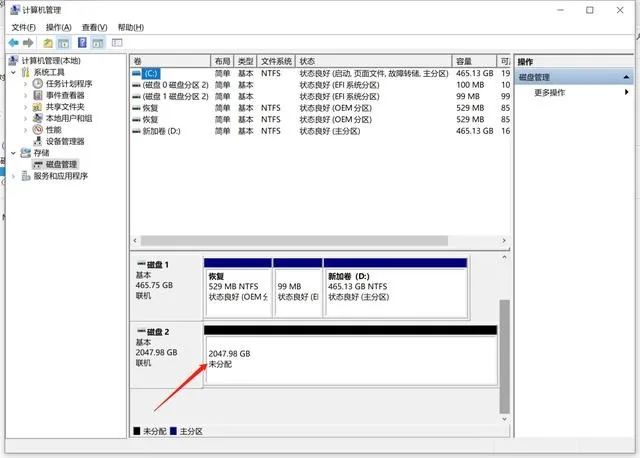This screenshot has height=458, width=640.
Task: Click the 设备管理器 icon
Action: [38, 141]
